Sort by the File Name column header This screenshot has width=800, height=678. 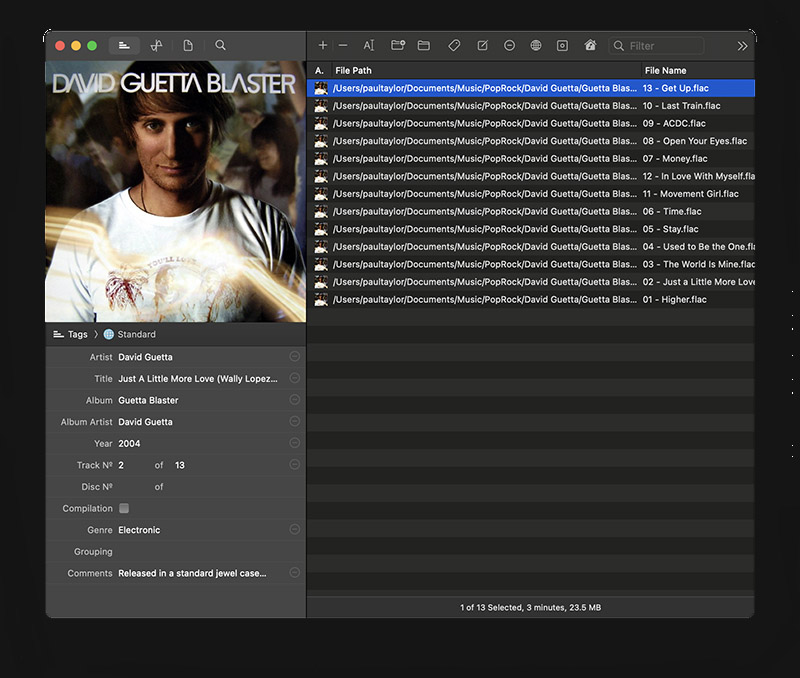(698, 70)
